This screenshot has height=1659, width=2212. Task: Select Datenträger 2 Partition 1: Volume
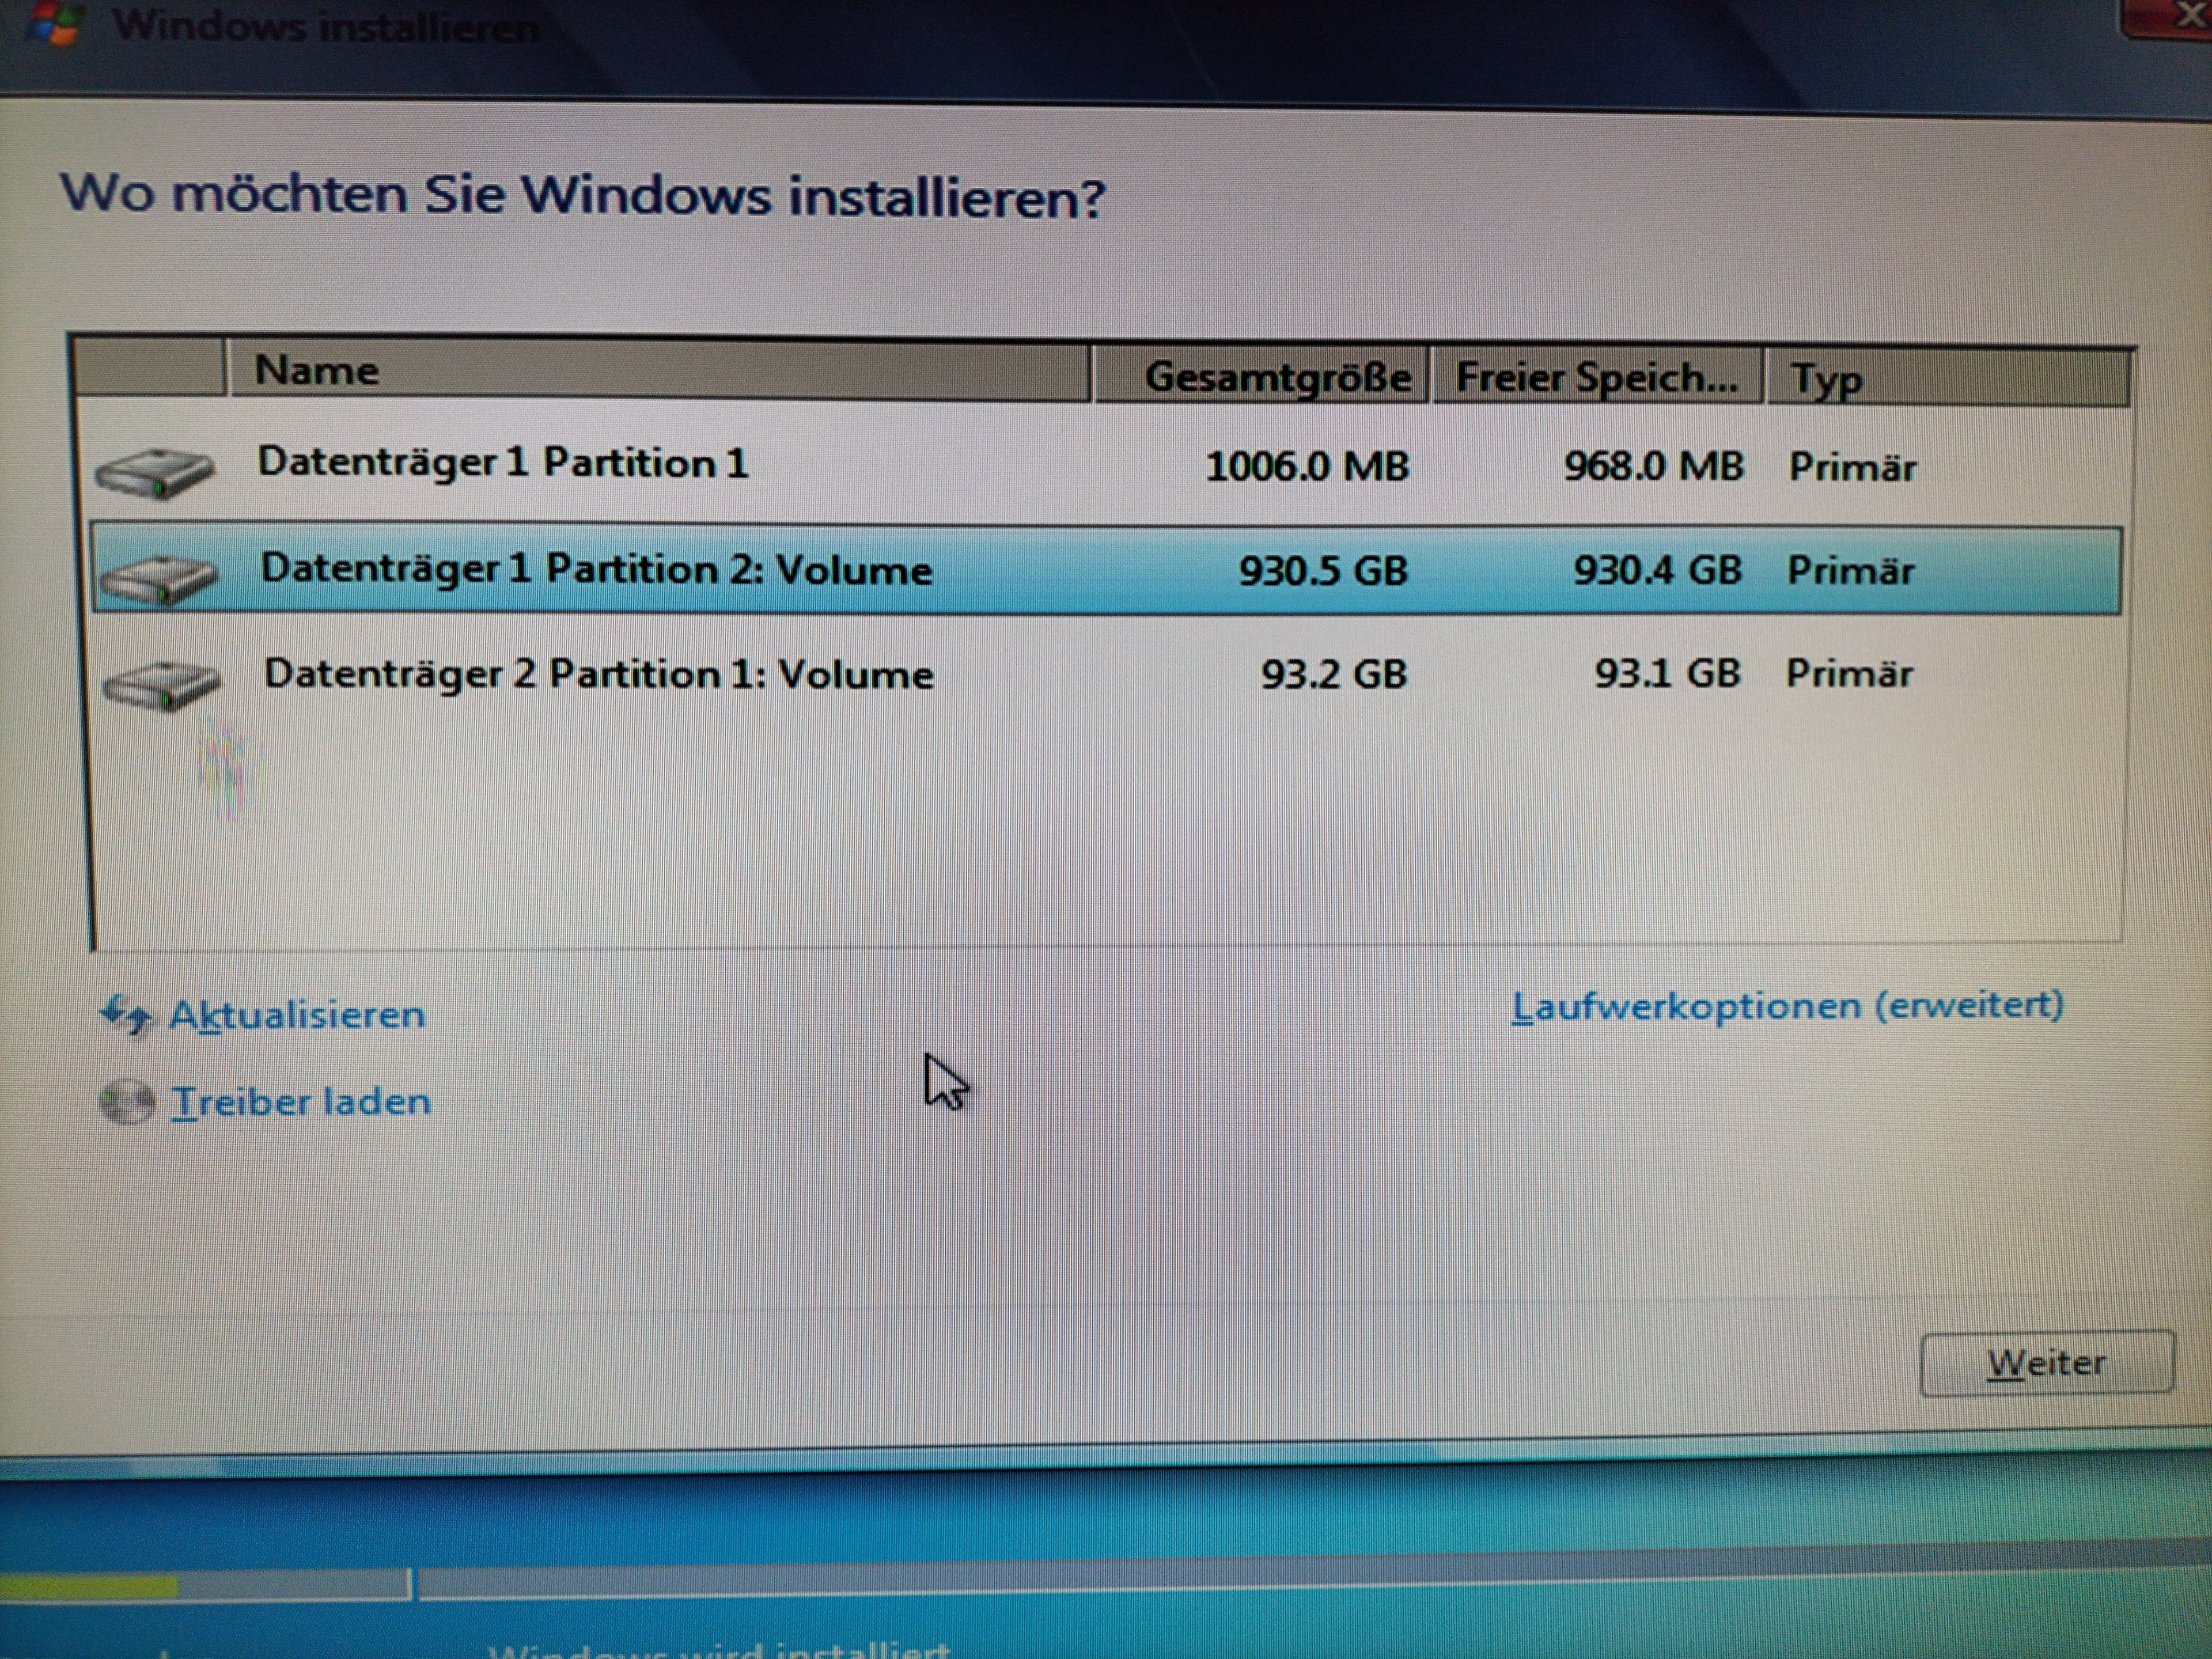[598, 675]
